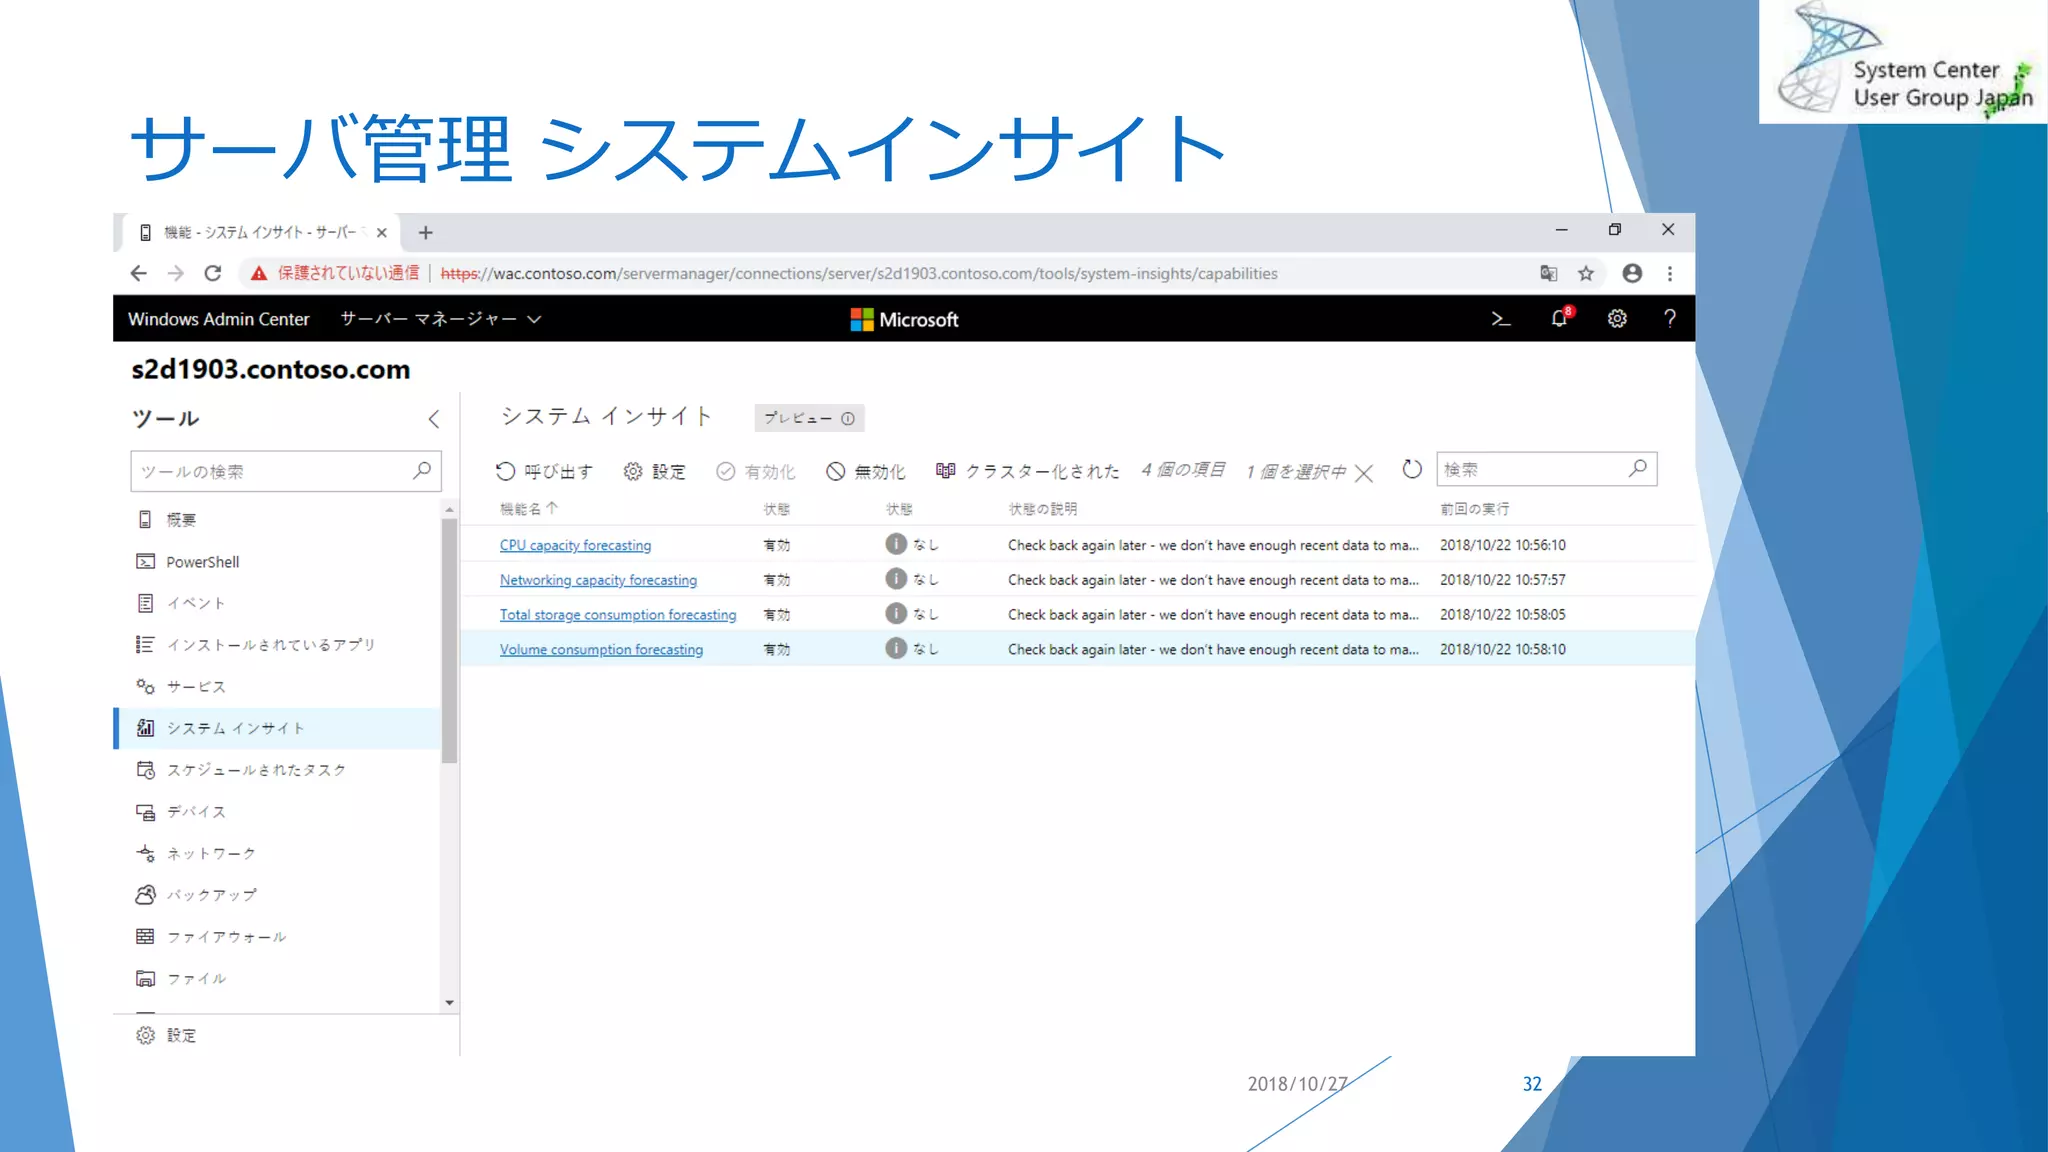The width and height of the screenshot is (2048, 1152).
Task: Click the 呼び出す invoke button
Action: (x=545, y=471)
